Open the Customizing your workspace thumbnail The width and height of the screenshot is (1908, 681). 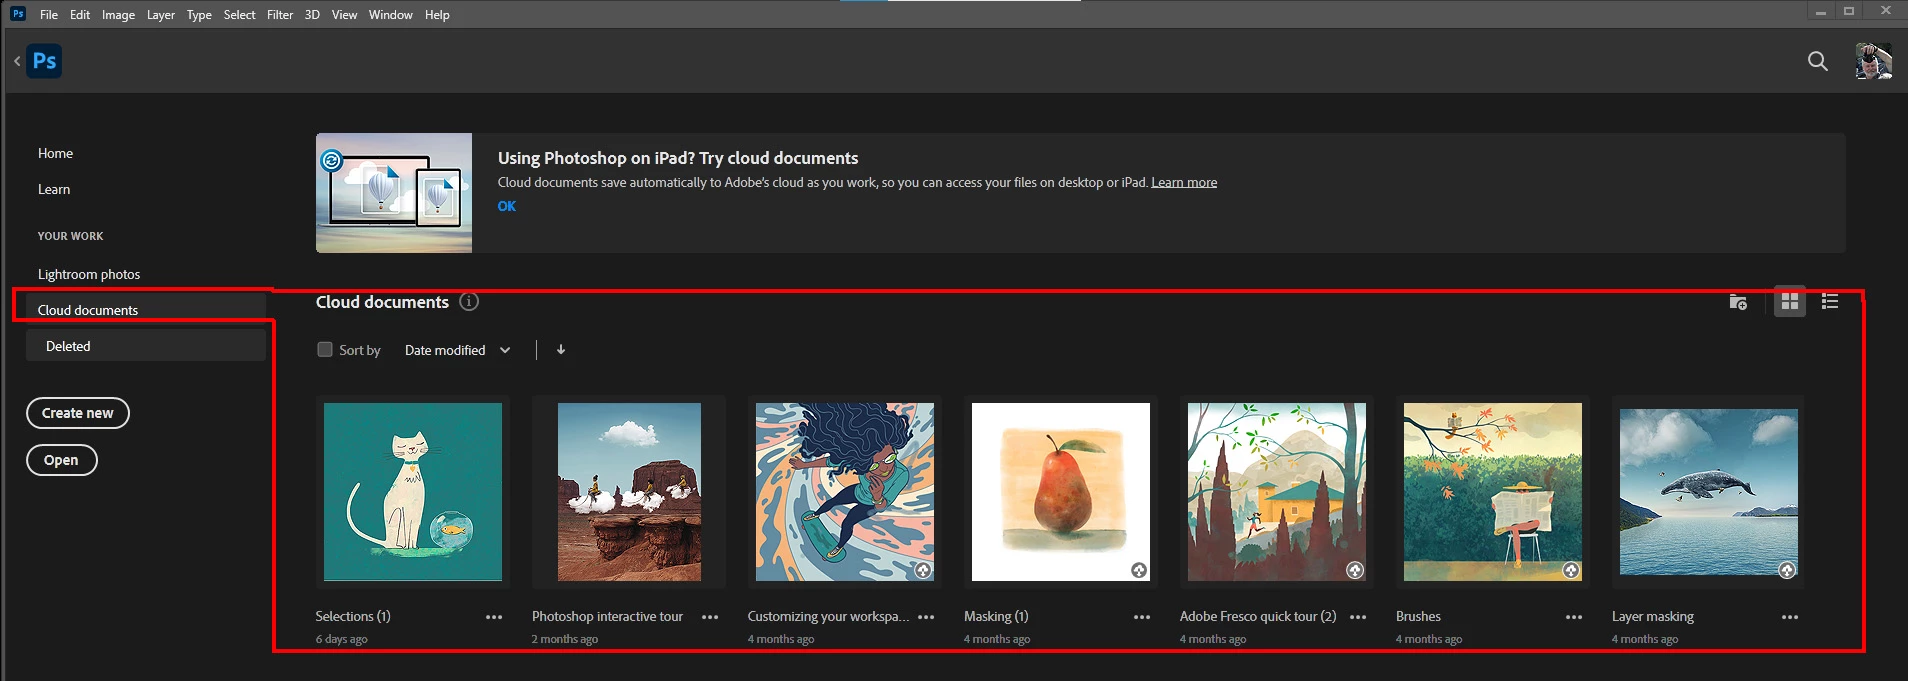pyautogui.click(x=845, y=492)
